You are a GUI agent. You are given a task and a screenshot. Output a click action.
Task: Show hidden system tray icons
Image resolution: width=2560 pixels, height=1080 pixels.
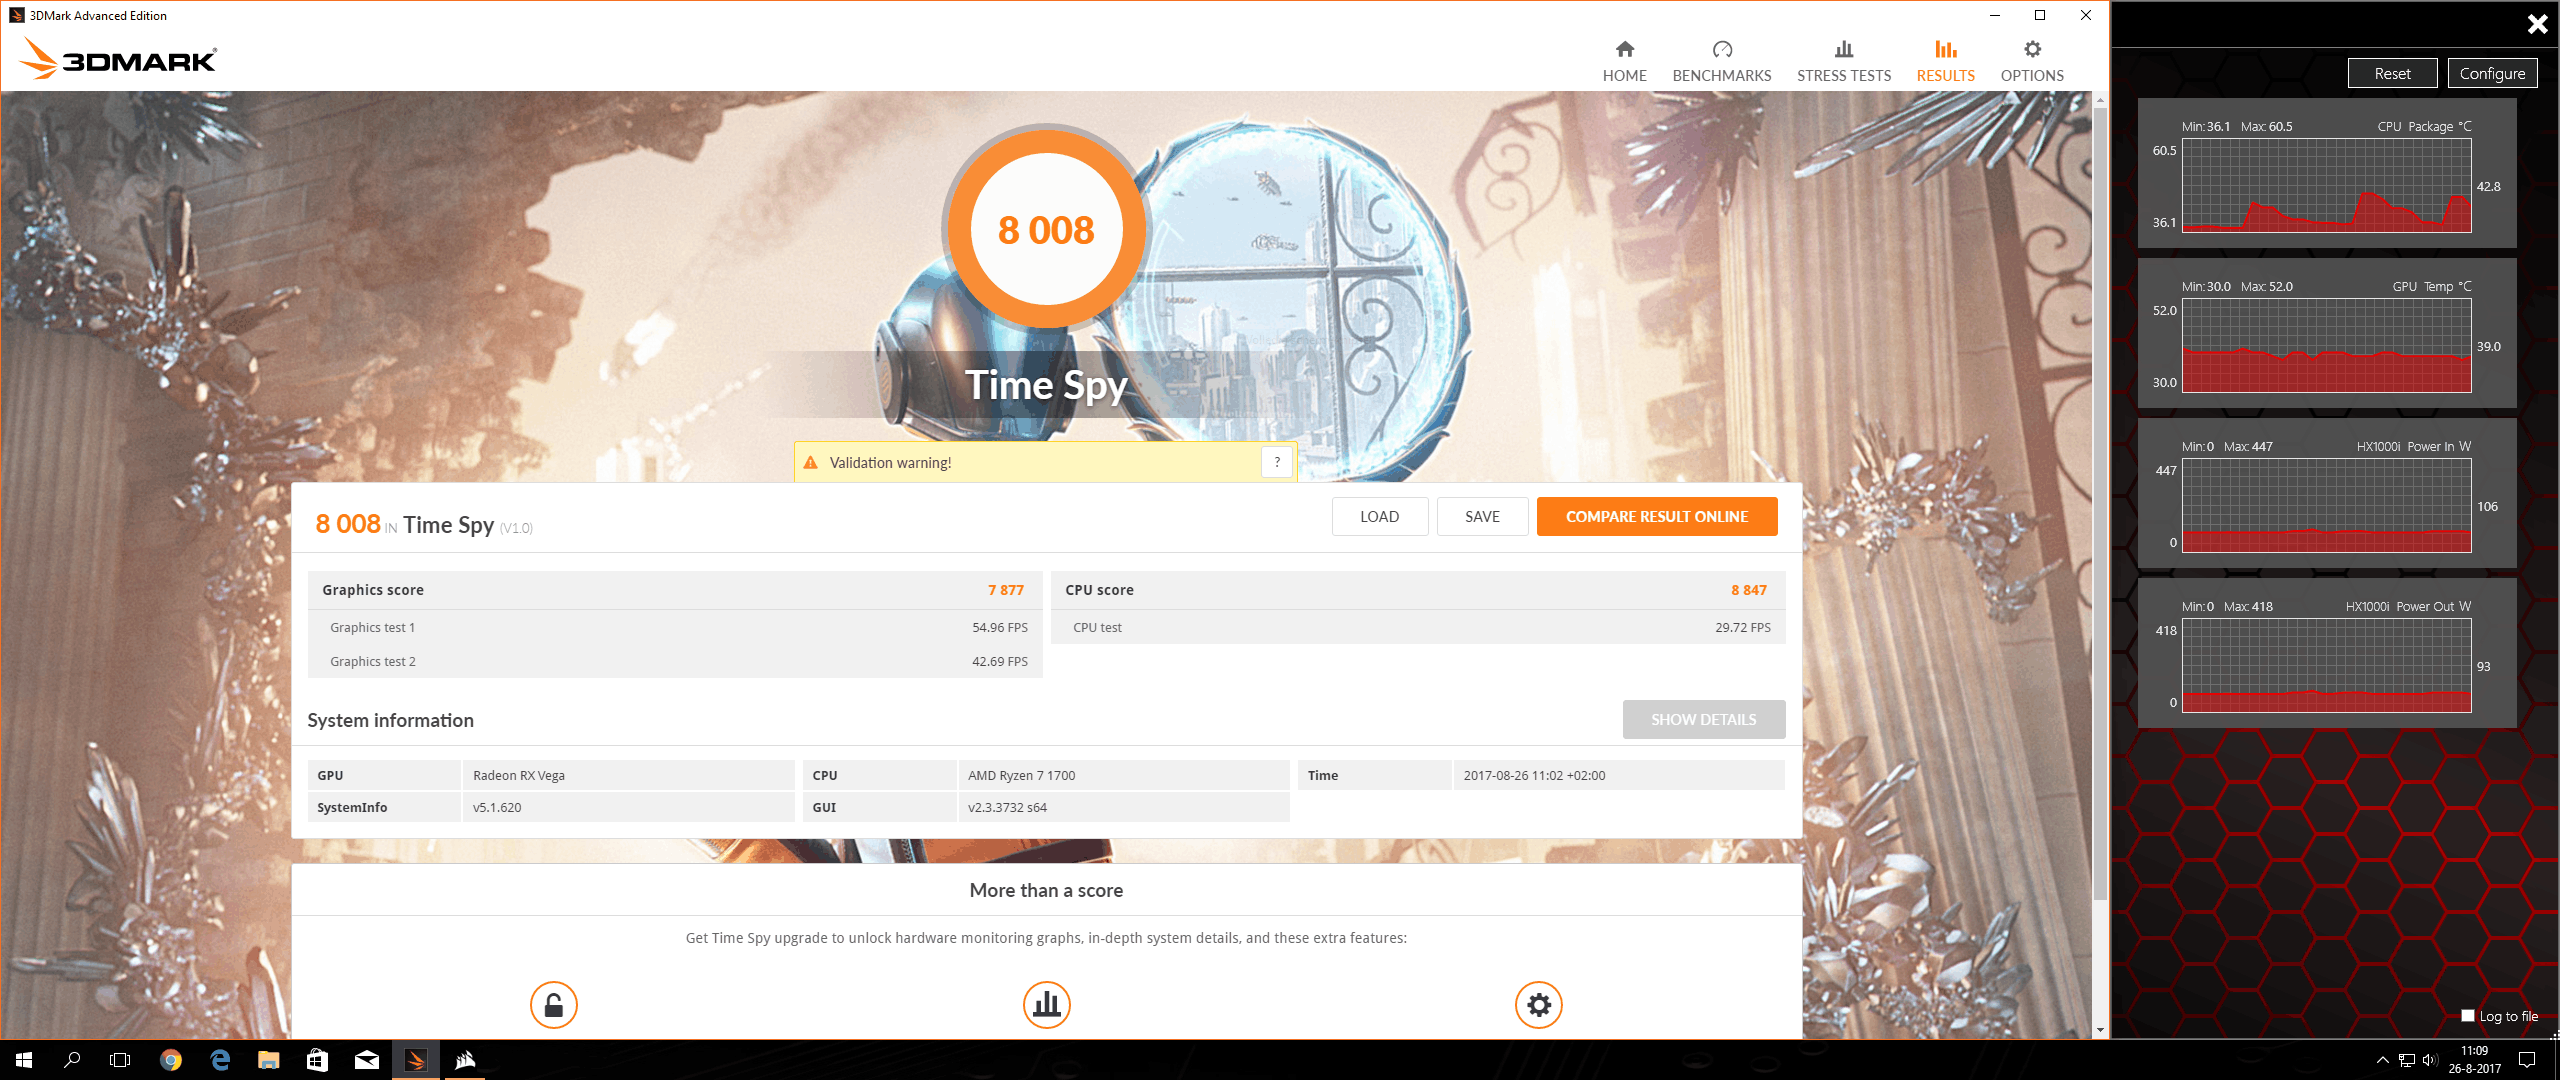coord(2382,1060)
